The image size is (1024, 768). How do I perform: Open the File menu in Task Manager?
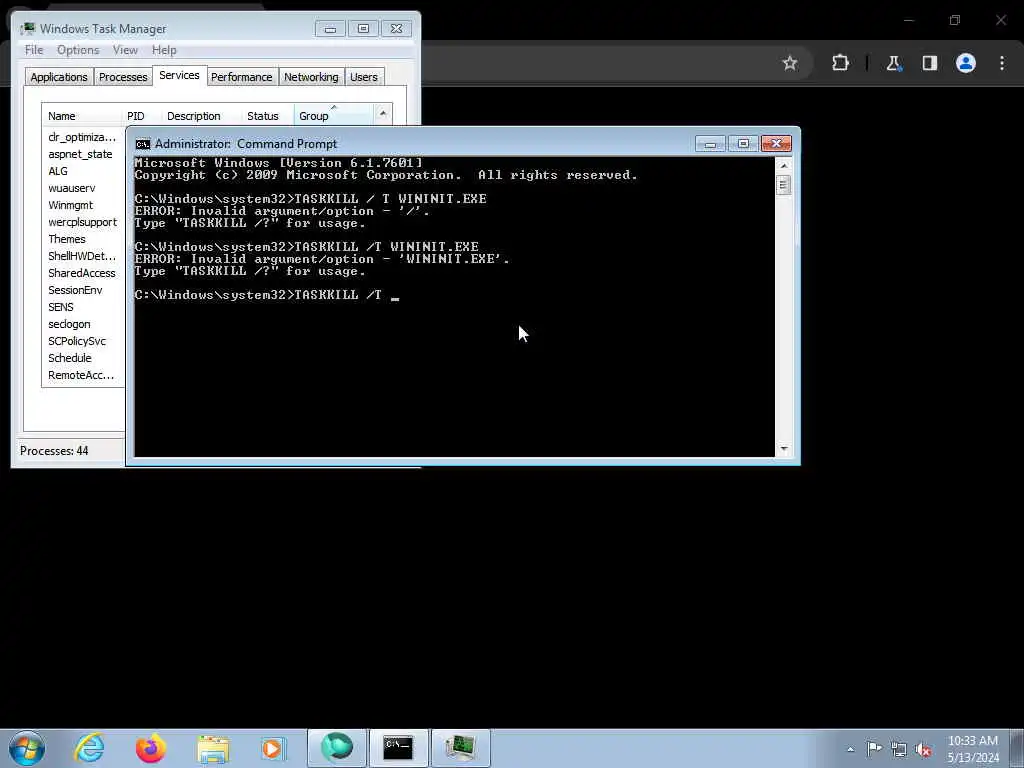pos(34,50)
